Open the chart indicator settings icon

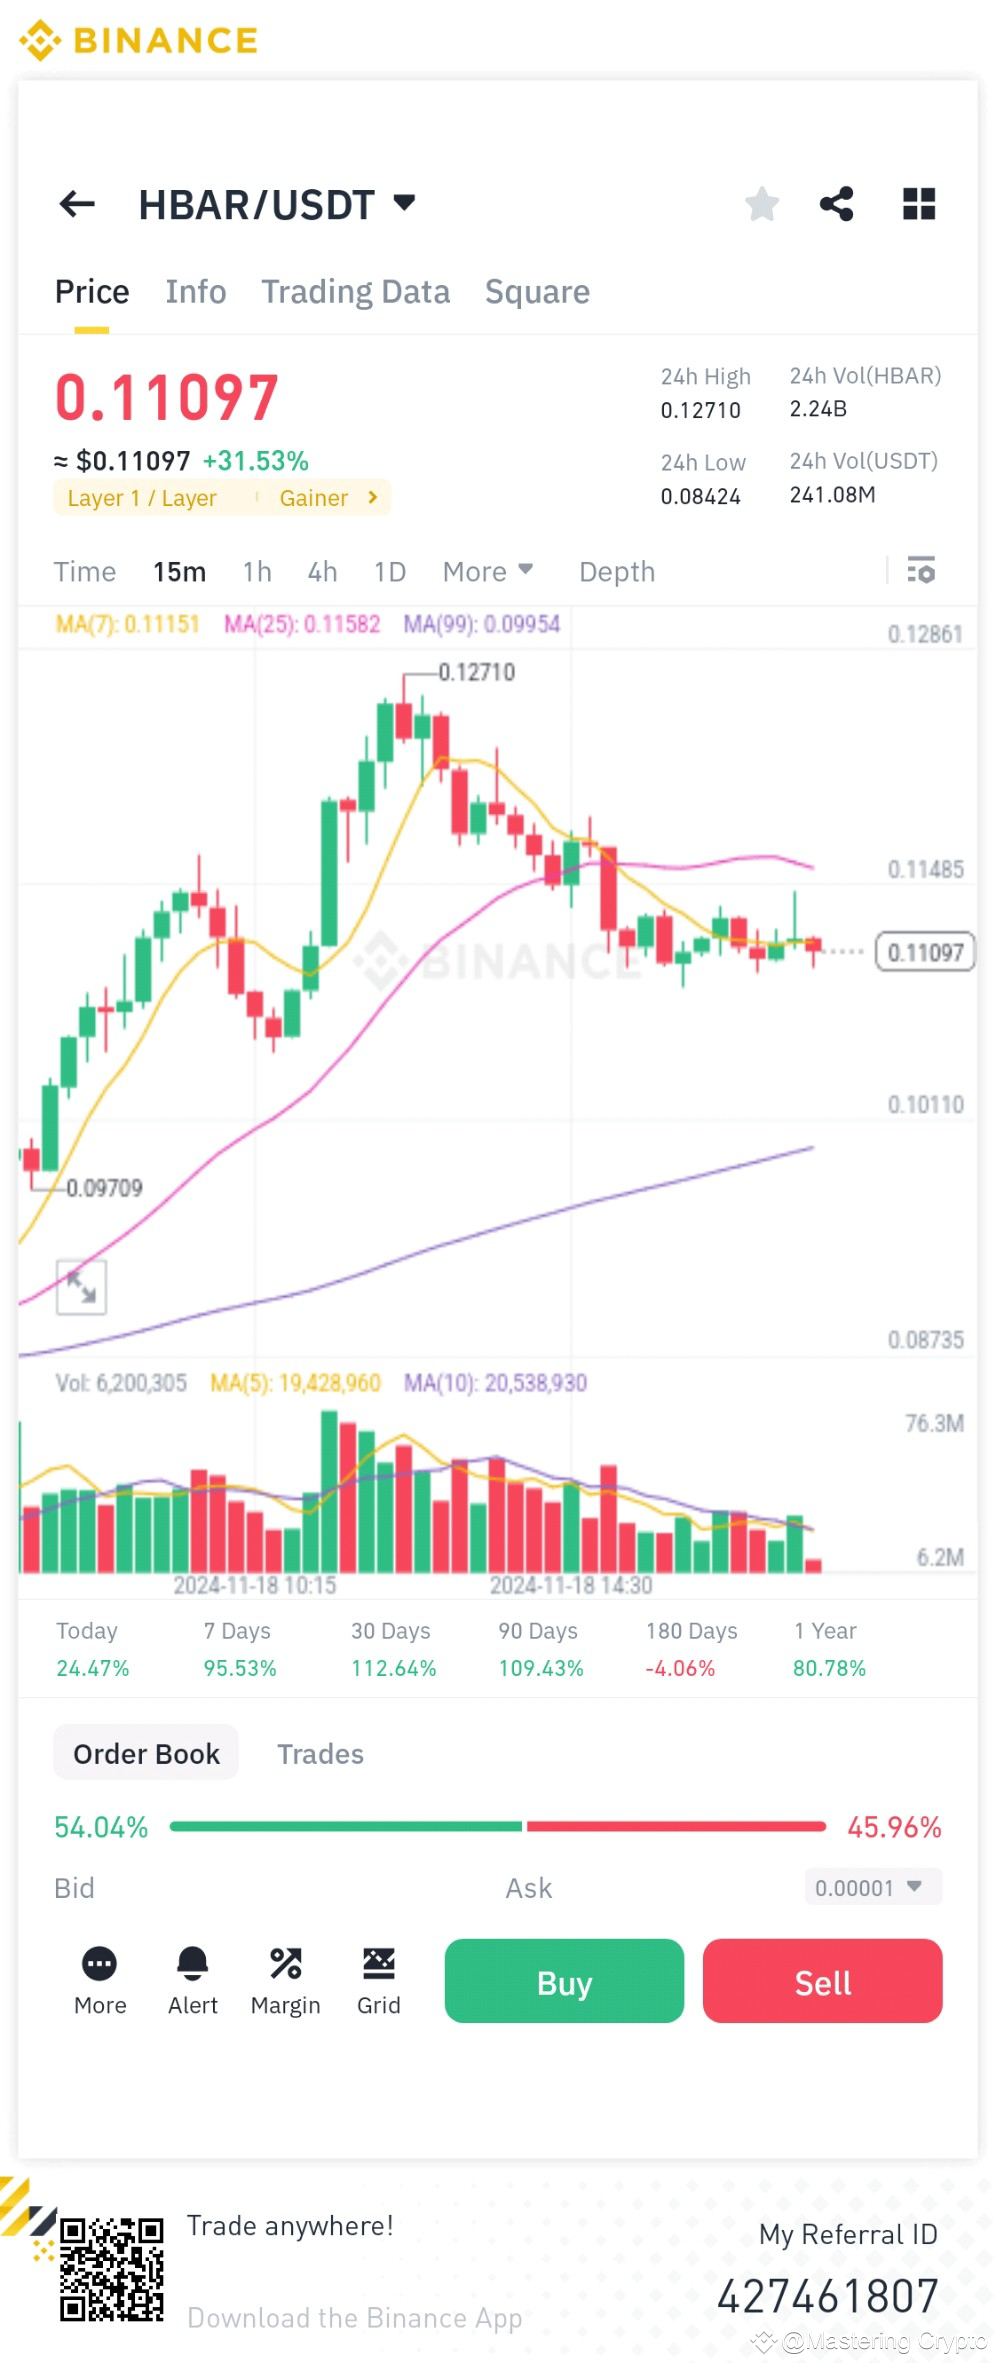(x=921, y=571)
